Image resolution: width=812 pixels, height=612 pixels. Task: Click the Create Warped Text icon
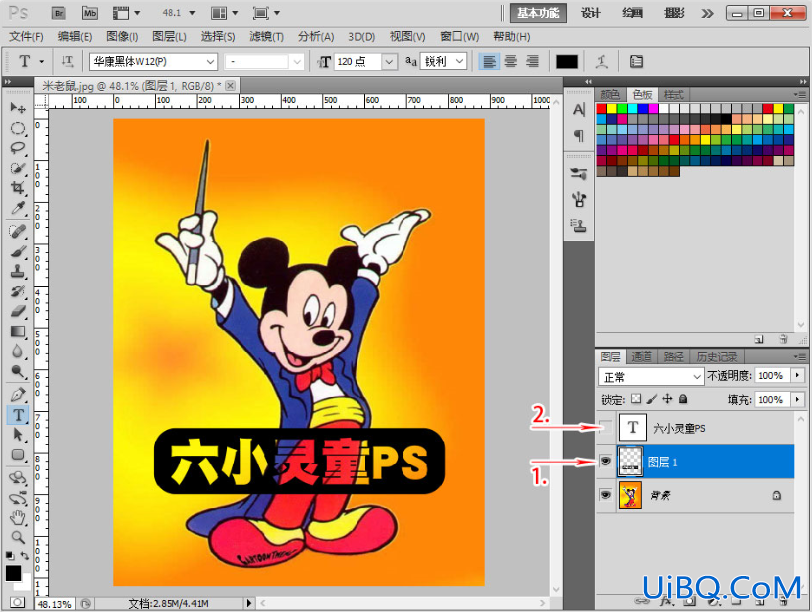click(602, 62)
